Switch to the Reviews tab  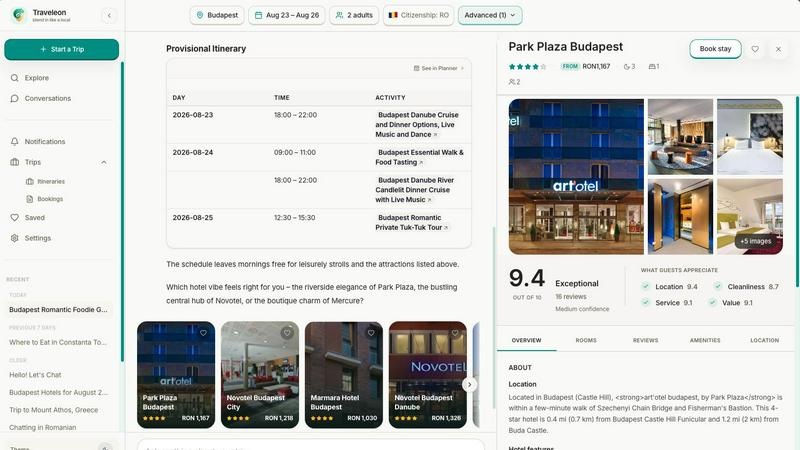645,340
